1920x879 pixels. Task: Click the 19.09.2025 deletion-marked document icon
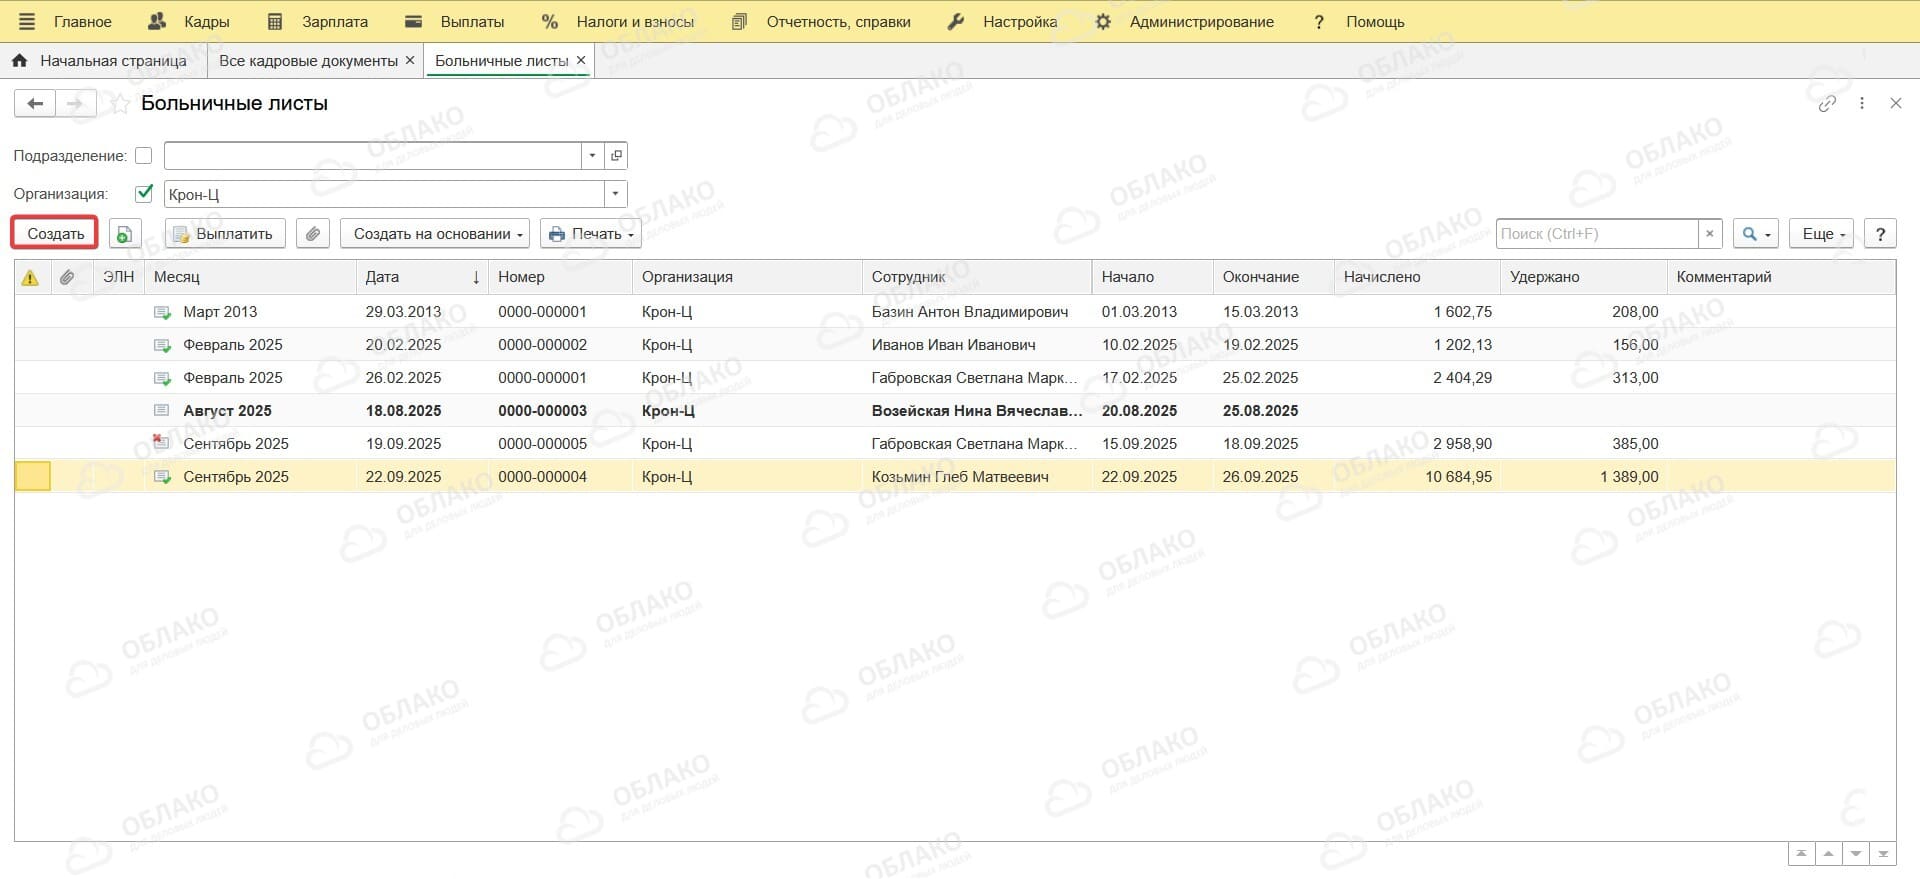coord(162,443)
